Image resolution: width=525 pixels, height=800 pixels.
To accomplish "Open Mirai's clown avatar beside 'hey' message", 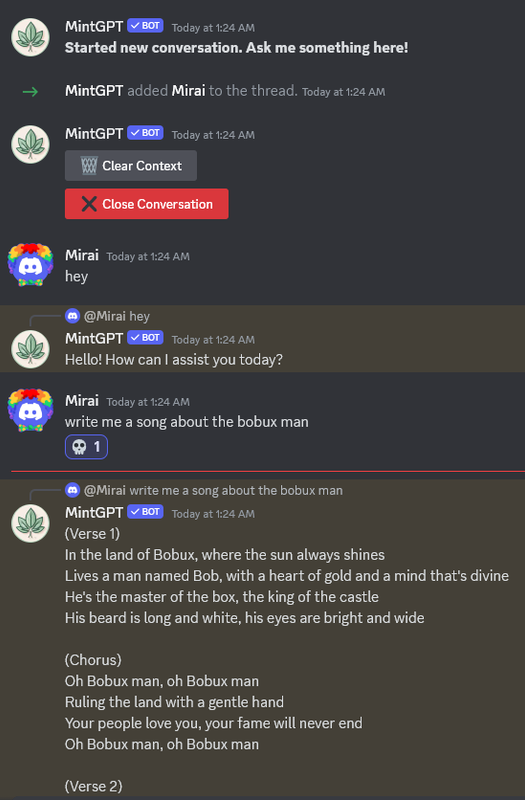I will point(31,265).
